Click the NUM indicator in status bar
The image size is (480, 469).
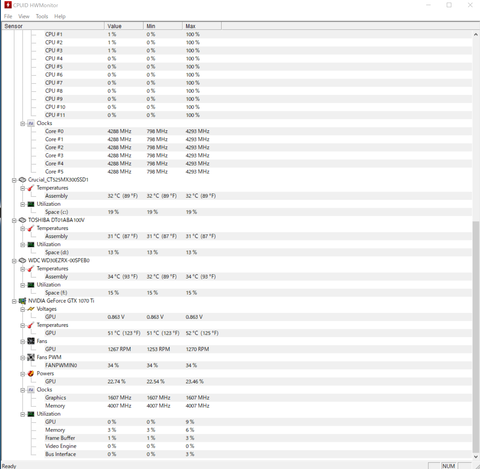point(448,466)
